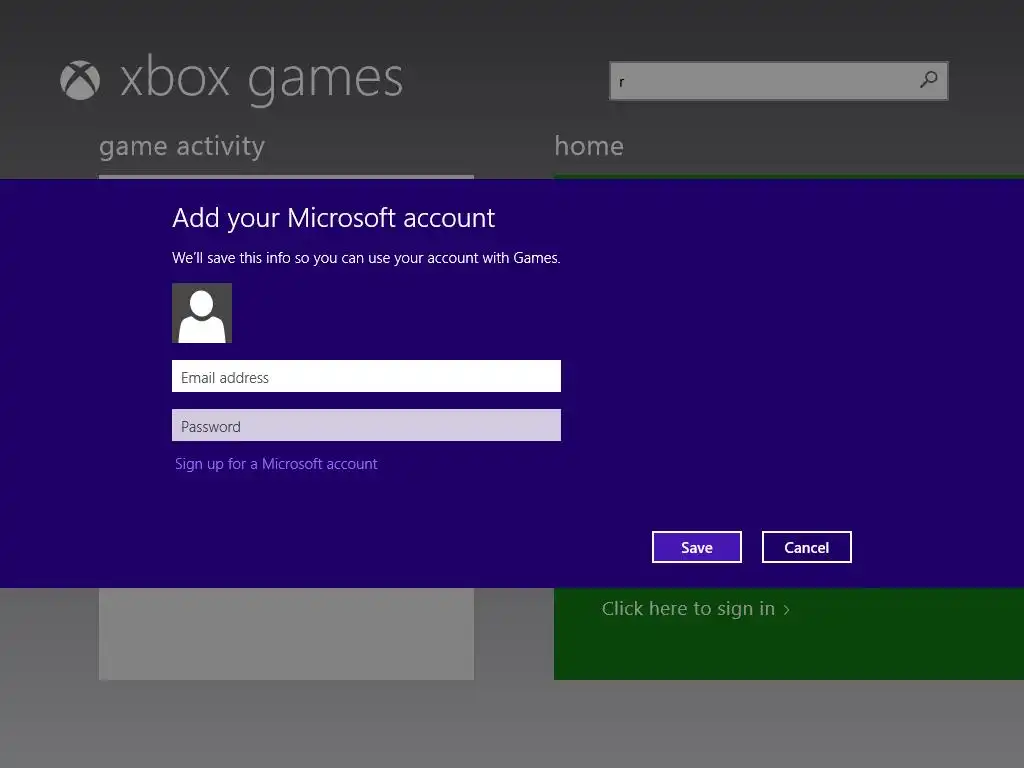Click the Xbox logo icon

click(x=80, y=80)
